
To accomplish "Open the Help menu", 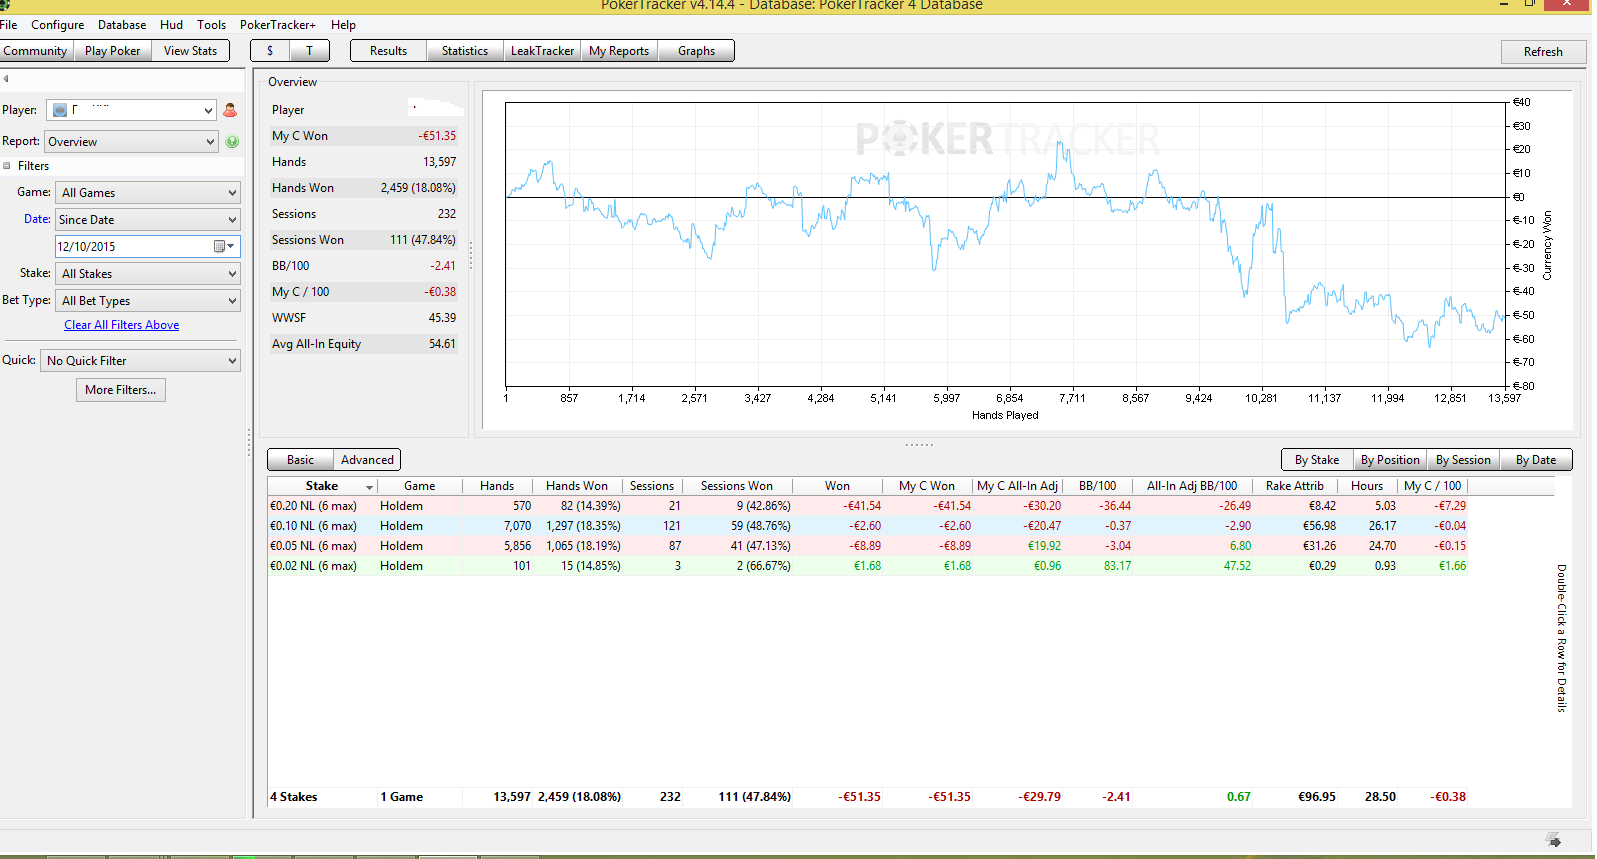I will (344, 25).
